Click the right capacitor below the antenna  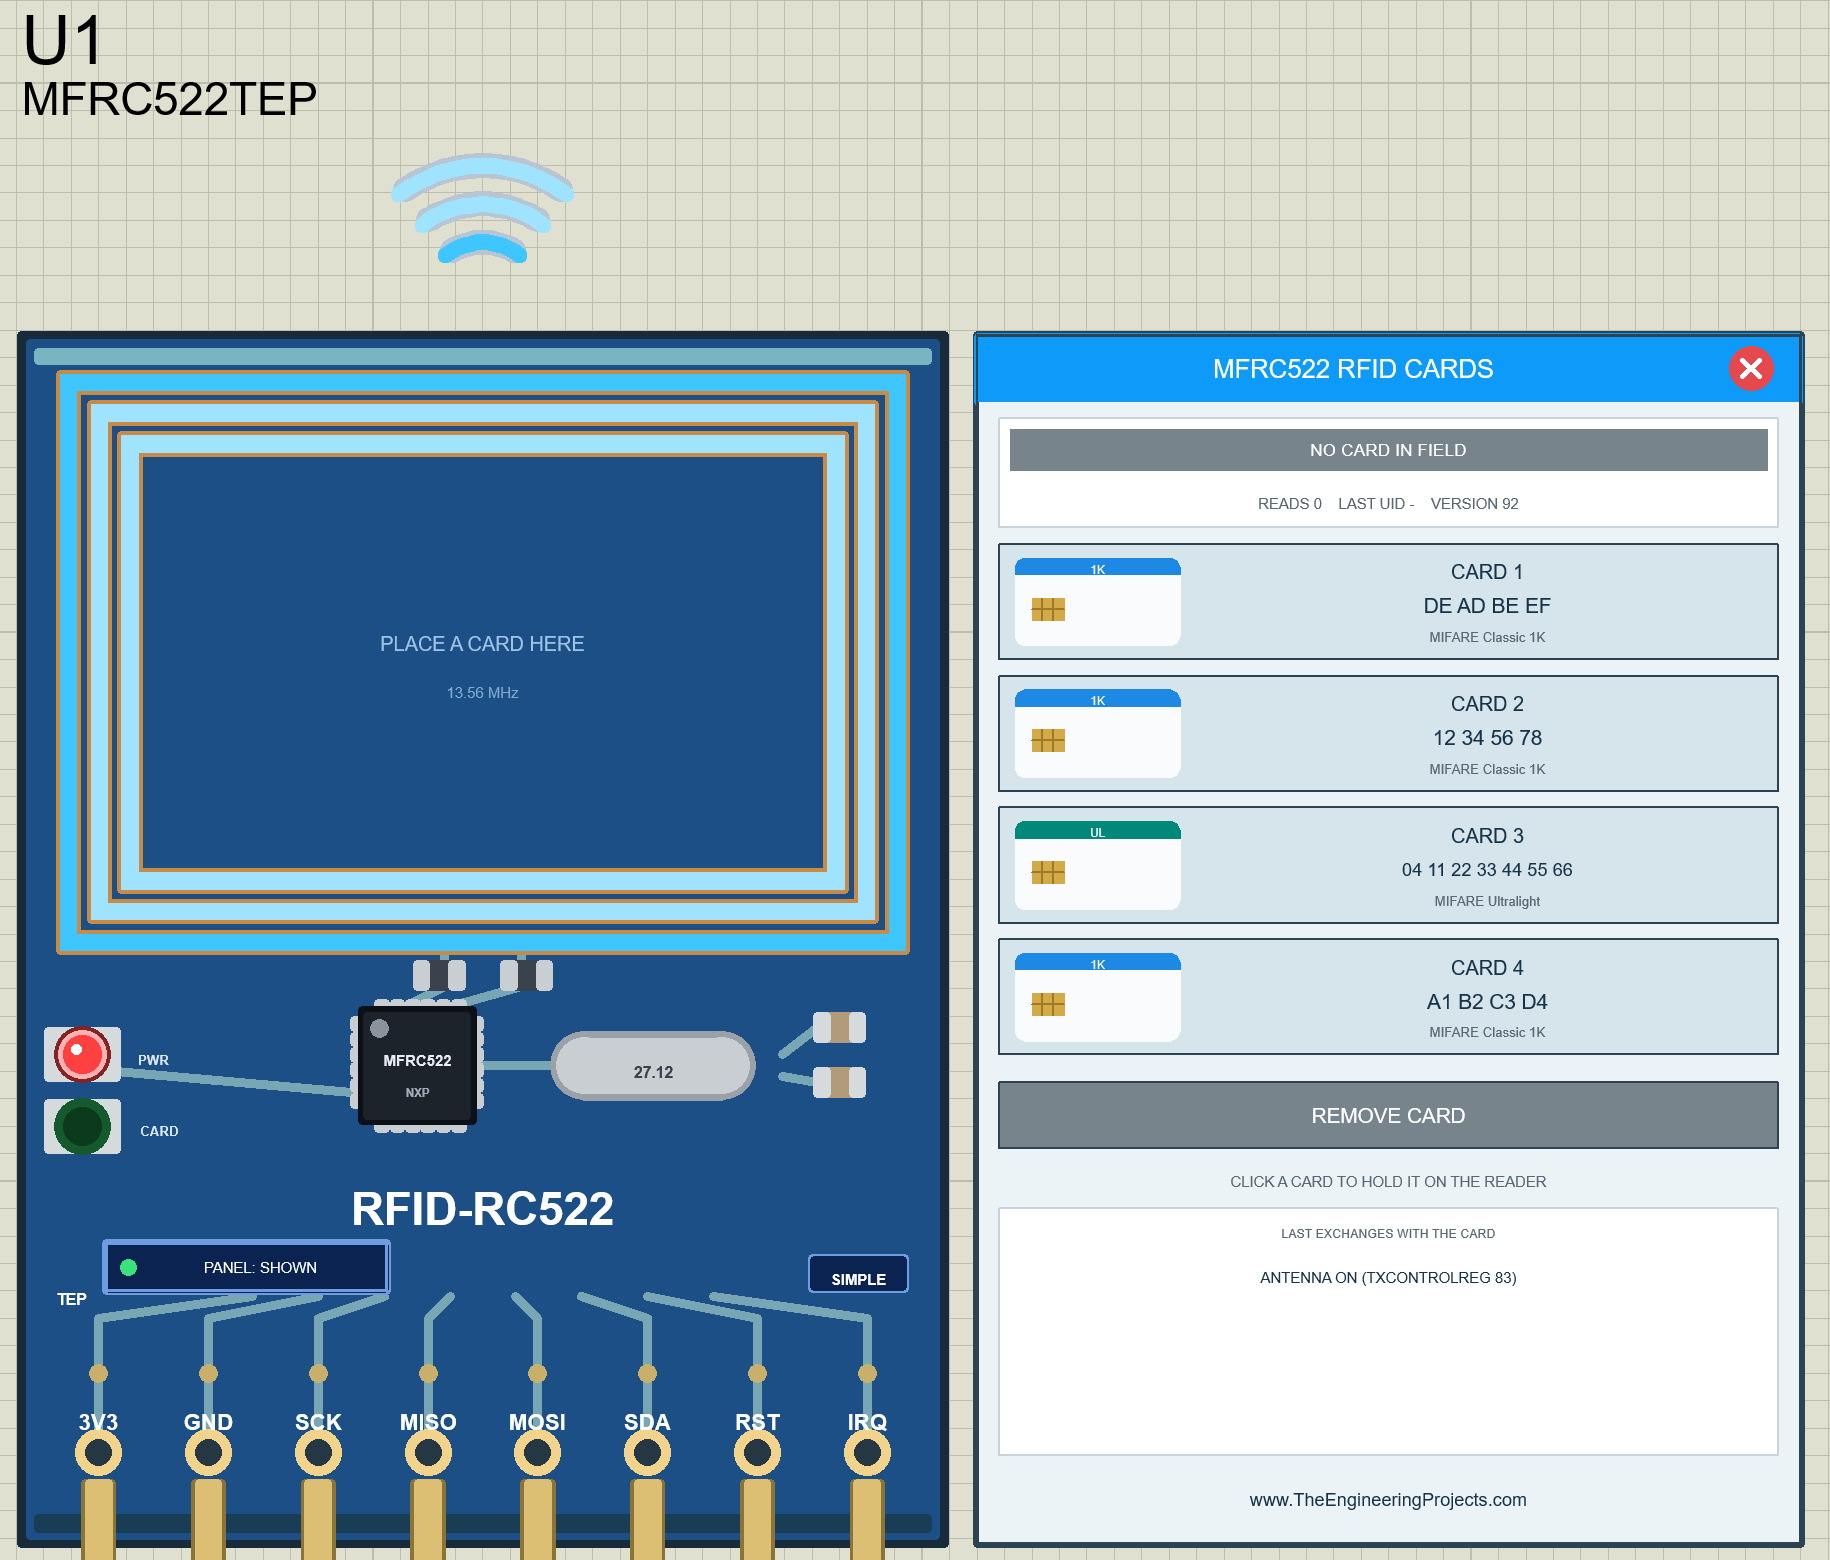pos(526,975)
